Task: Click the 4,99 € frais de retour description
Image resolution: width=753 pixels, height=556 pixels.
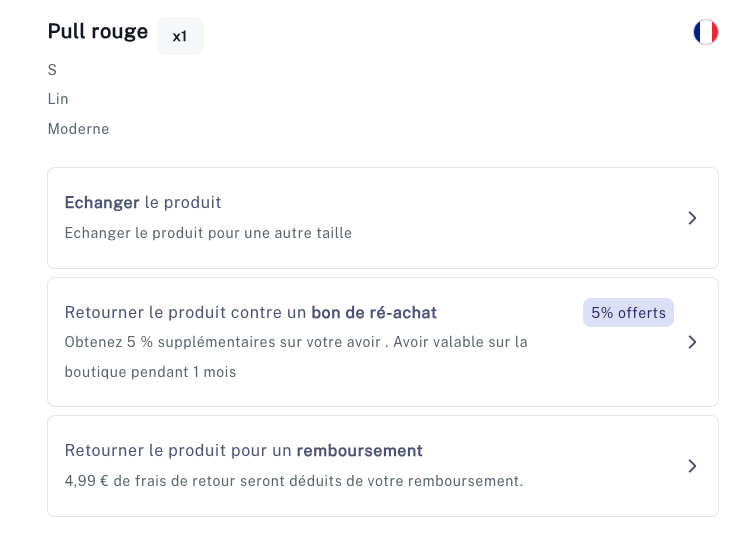Action: pyautogui.click(x=294, y=481)
